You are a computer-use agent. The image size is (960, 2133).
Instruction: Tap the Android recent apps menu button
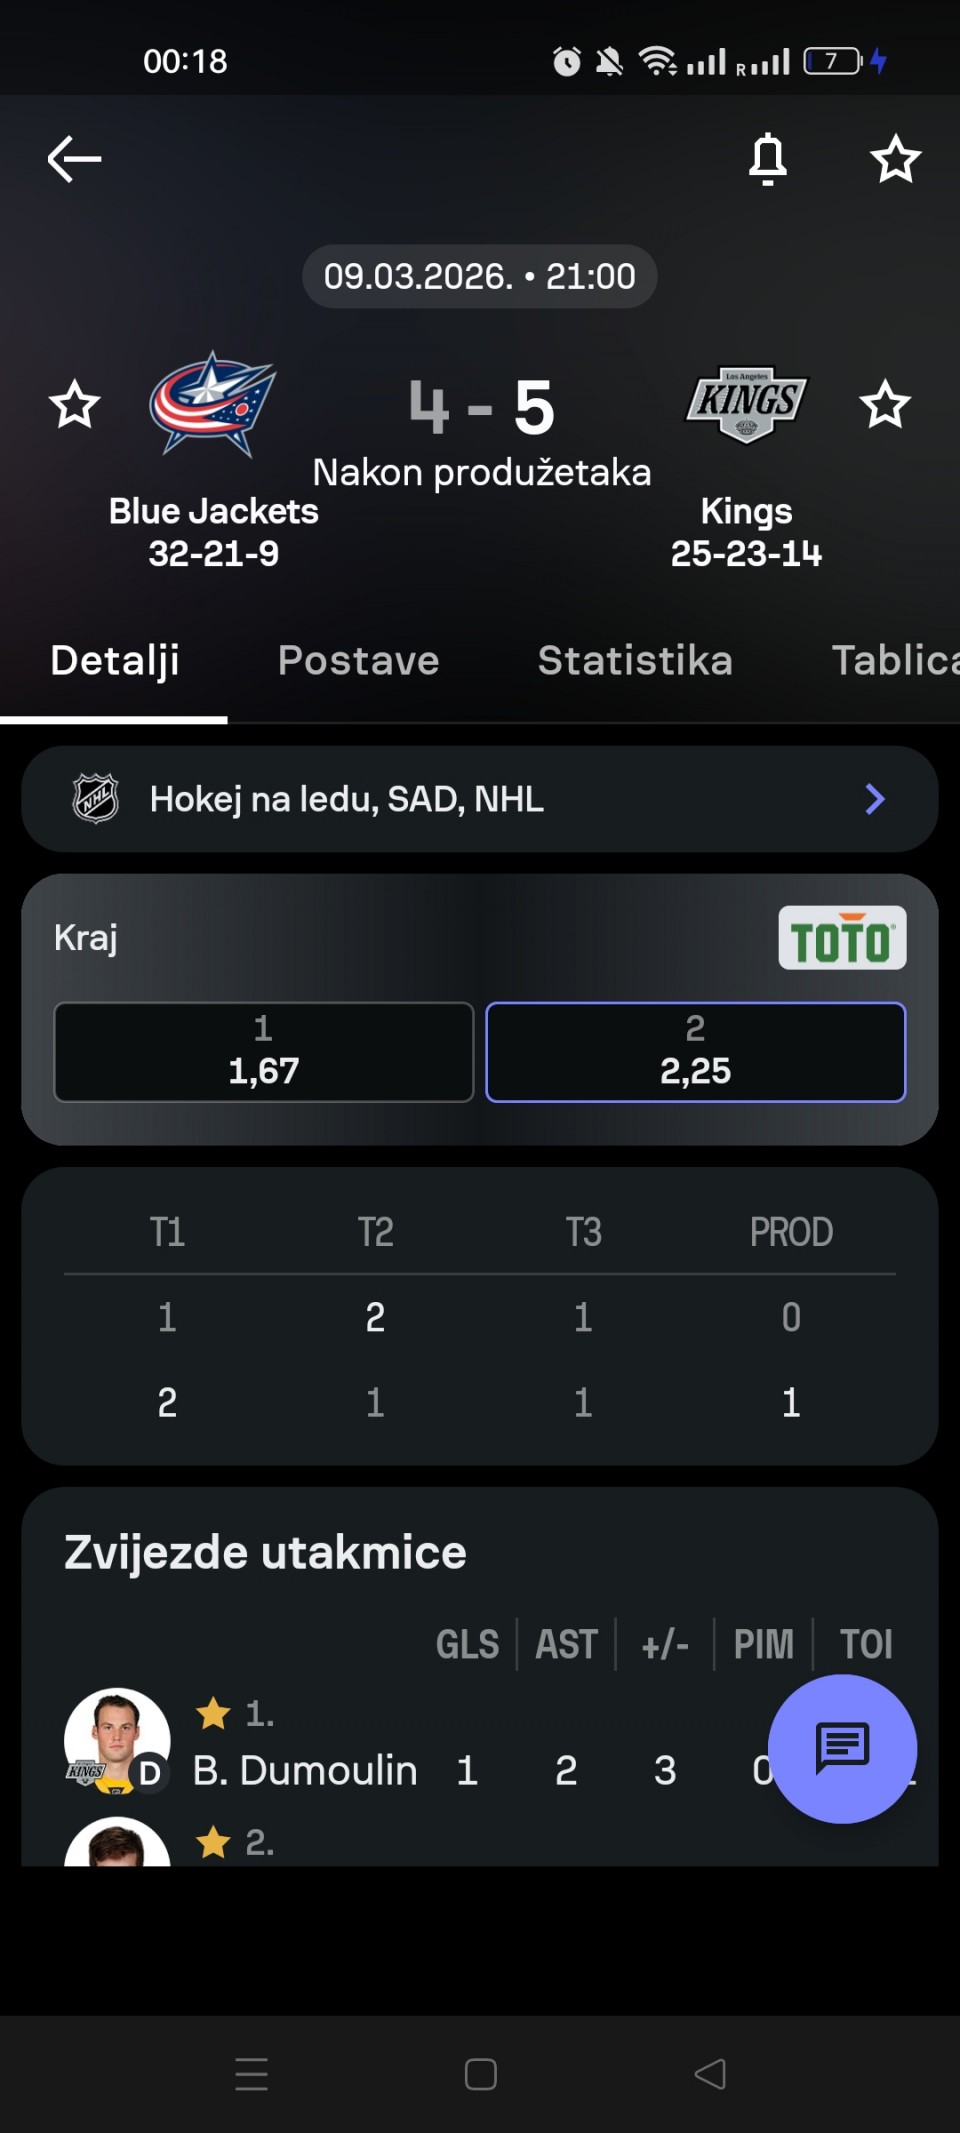251,2074
